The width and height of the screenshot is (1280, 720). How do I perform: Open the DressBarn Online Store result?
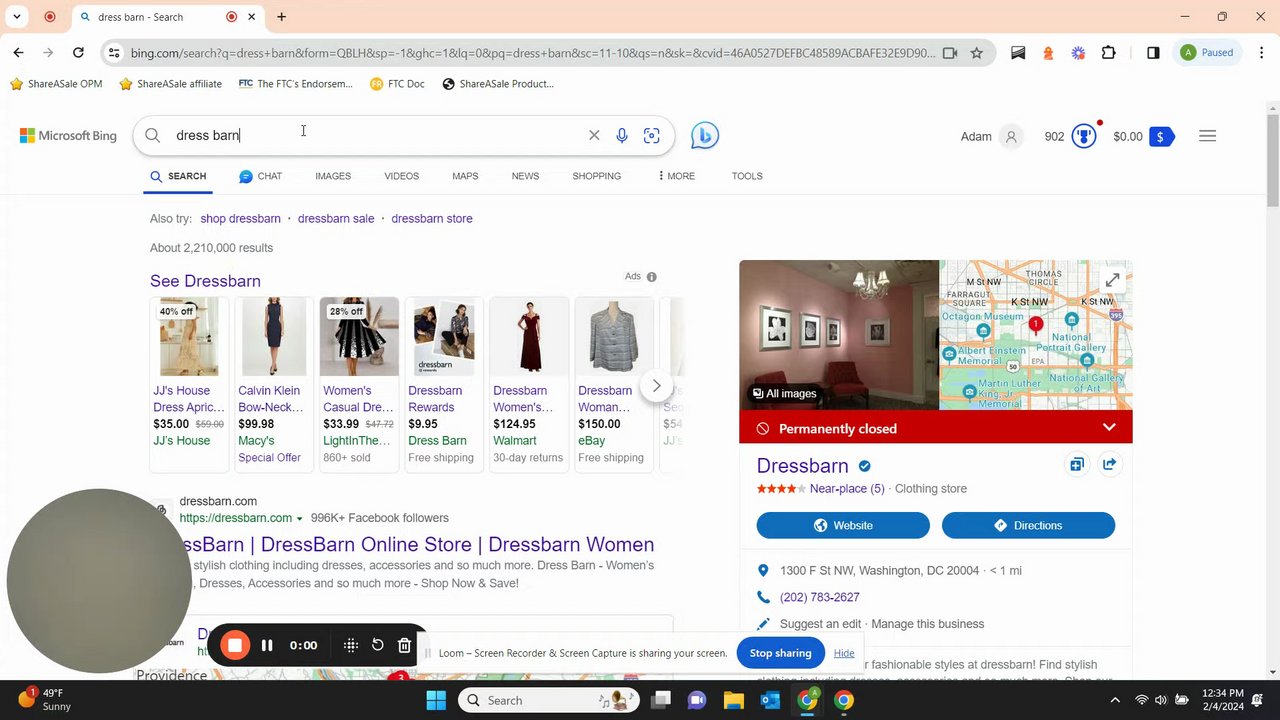coord(415,545)
